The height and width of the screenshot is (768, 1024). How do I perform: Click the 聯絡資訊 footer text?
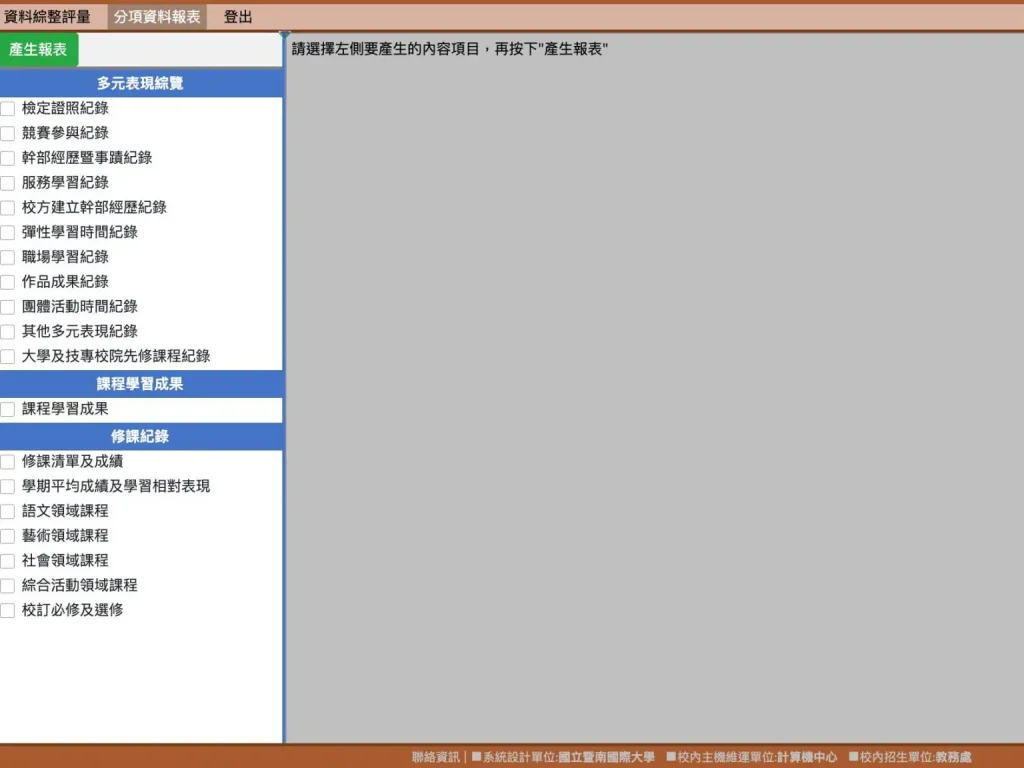(436, 757)
